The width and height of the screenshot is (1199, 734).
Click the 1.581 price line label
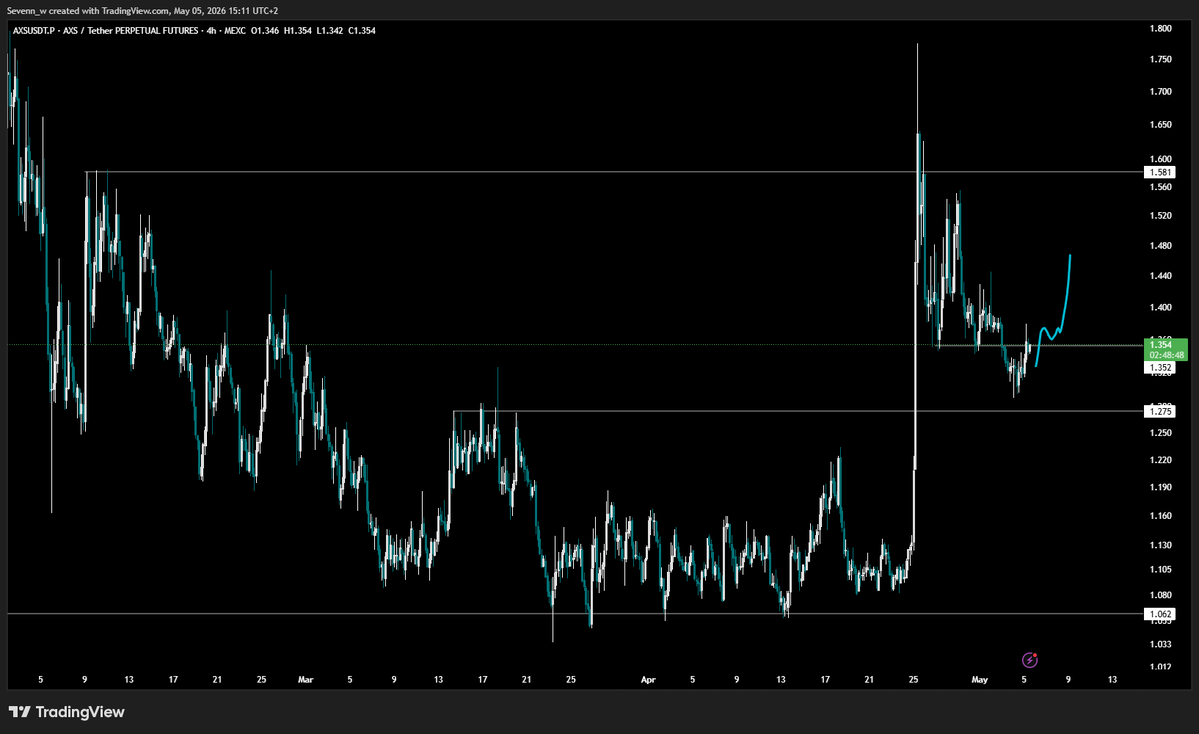1160,172
